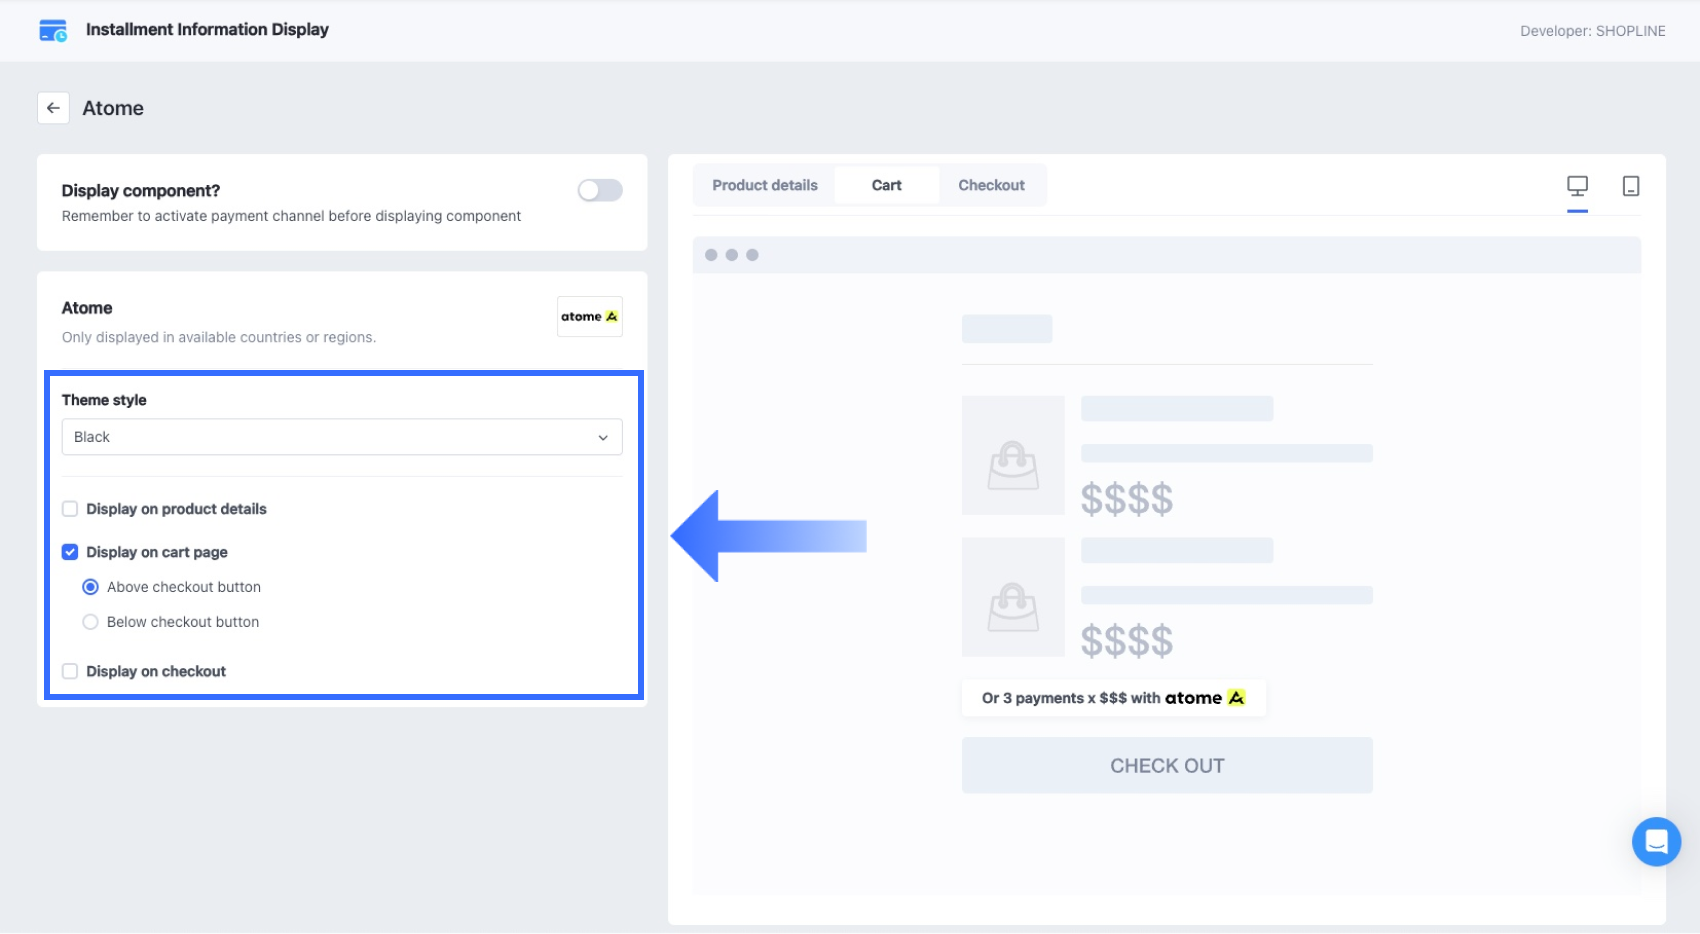1700x934 pixels.
Task: Open the Theme style dropdown
Action: (x=342, y=437)
